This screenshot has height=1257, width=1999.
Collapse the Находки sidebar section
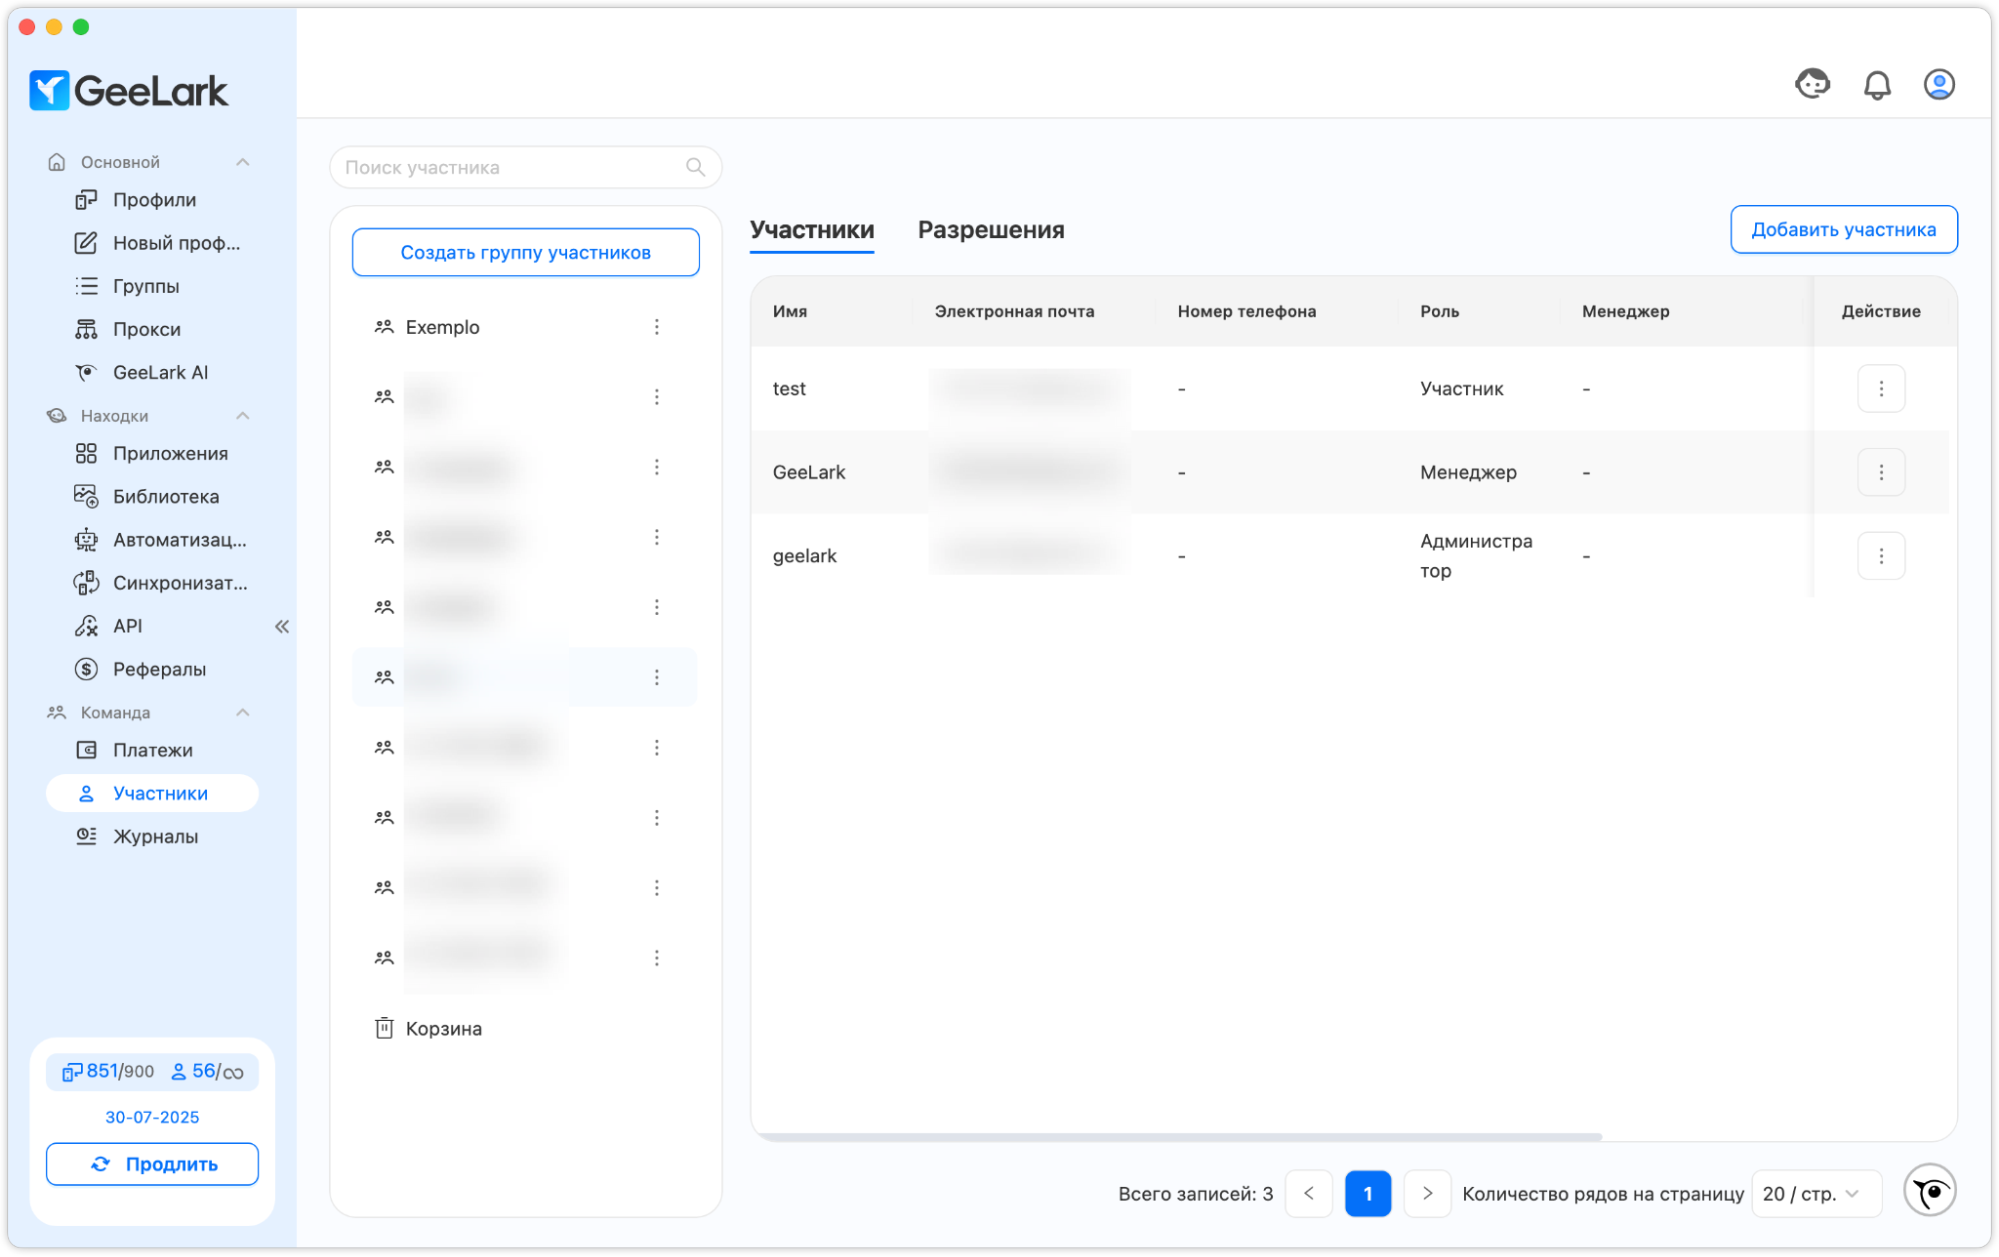[242, 415]
